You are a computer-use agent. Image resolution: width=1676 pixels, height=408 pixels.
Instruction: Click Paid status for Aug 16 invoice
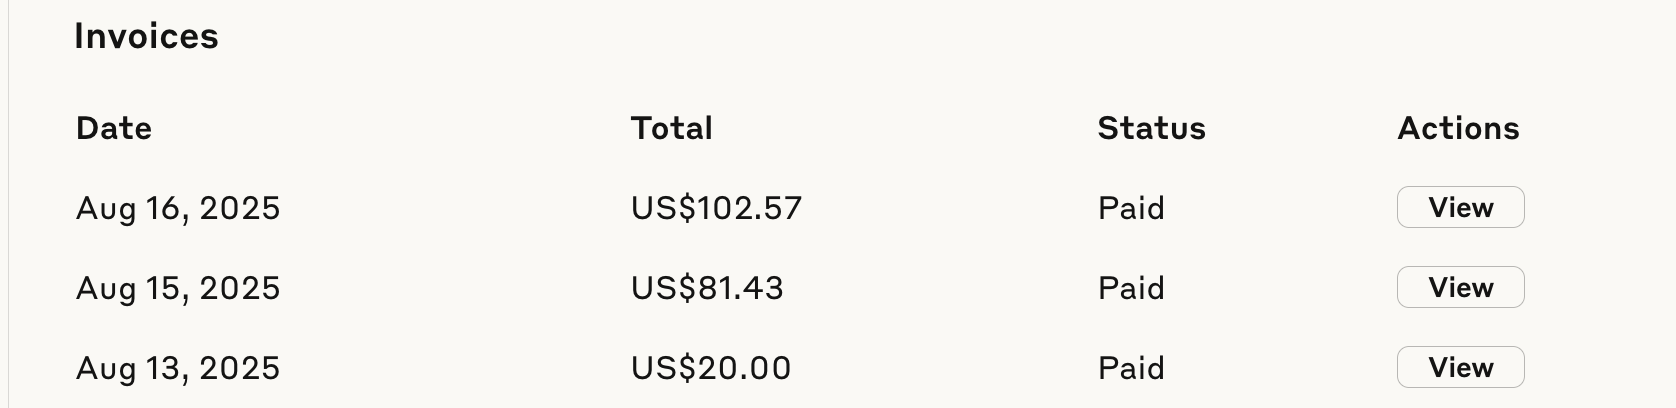pyautogui.click(x=1131, y=208)
